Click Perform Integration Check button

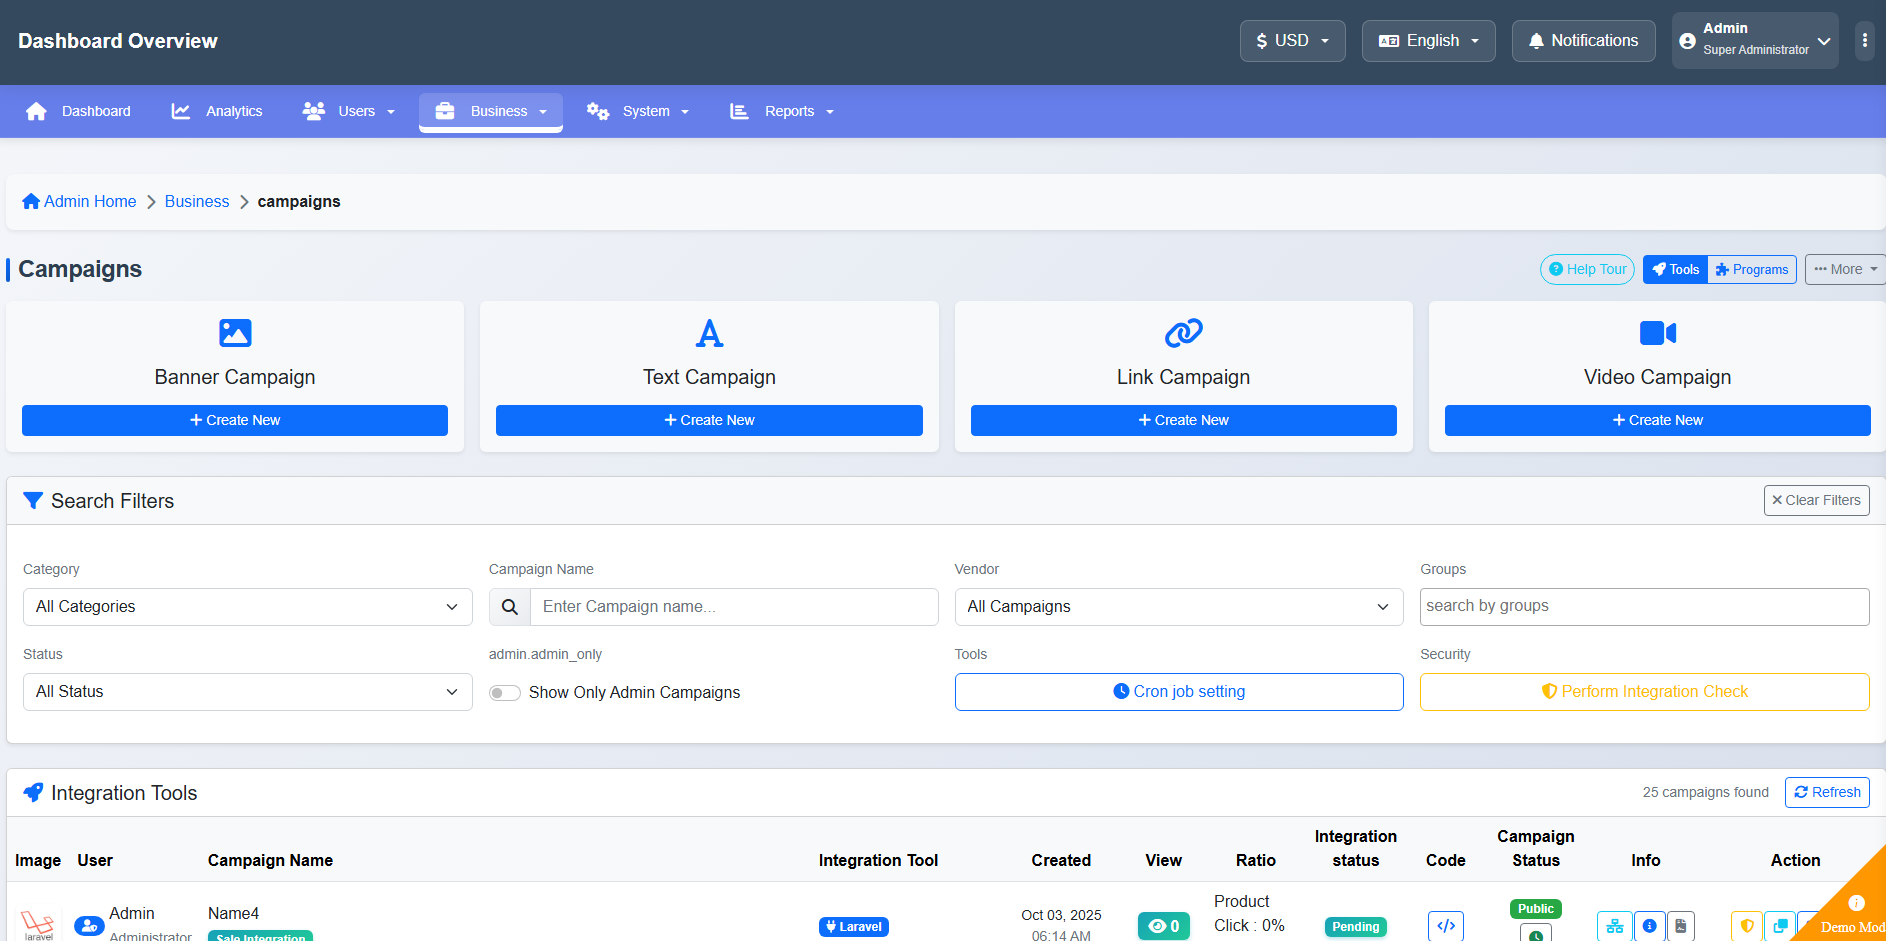pyautogui.click(x=1645, y=692)
